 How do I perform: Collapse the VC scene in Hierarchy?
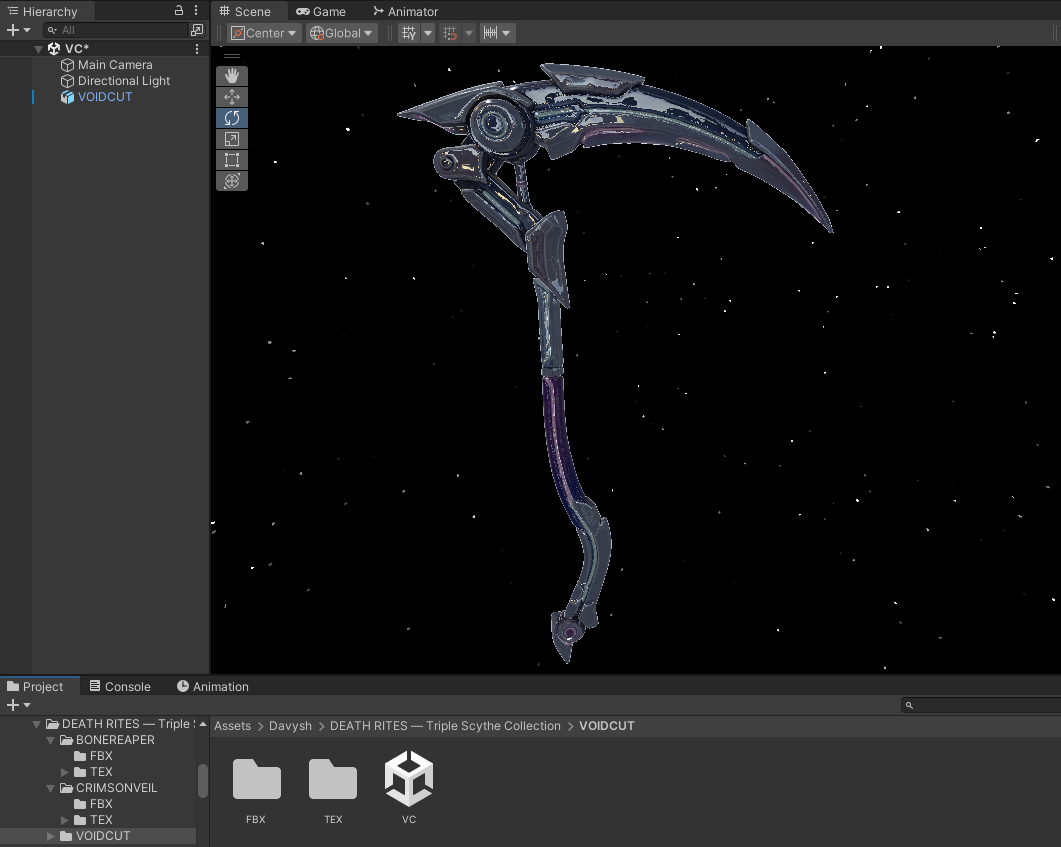point(39,49)
